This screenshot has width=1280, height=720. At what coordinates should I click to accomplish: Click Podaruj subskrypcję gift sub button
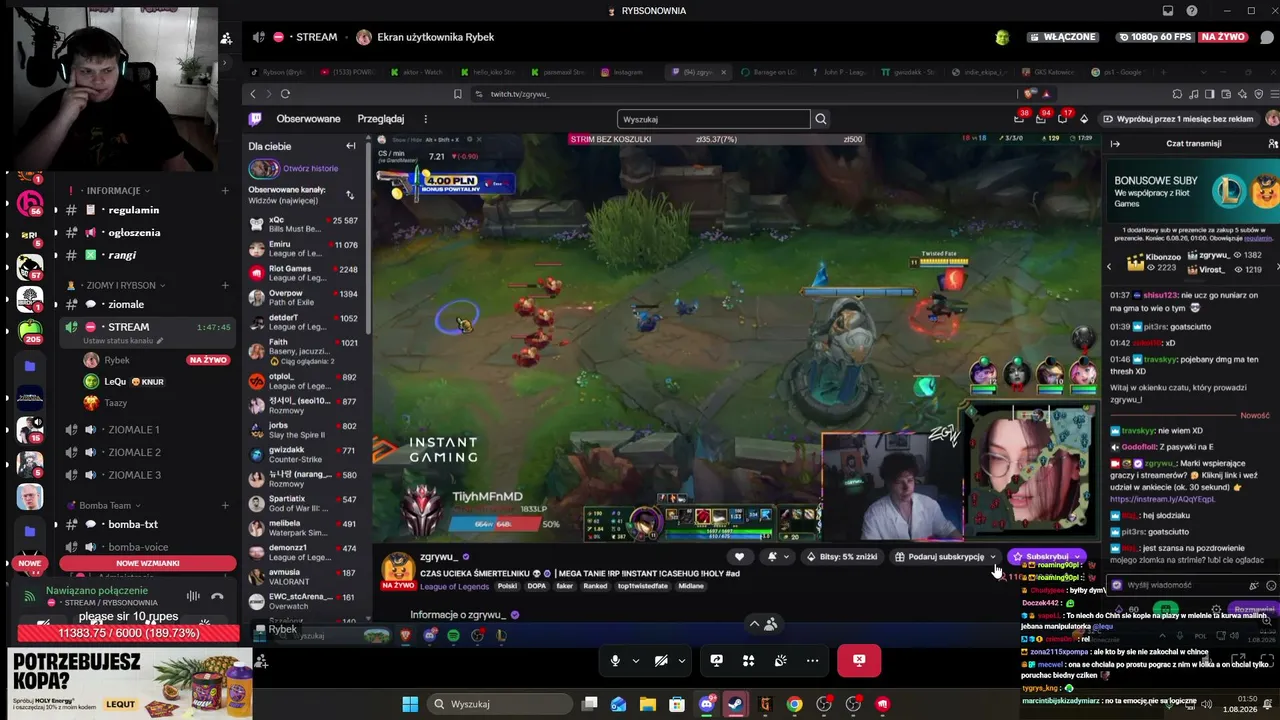click(945, 557)
